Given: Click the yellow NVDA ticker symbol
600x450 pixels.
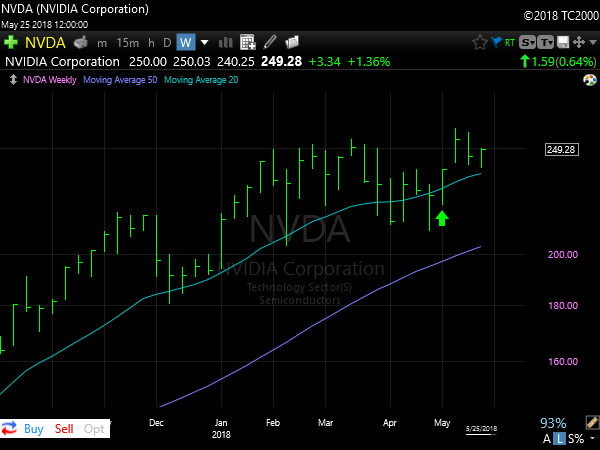Looking at the screenshot, I should [x=45, y=42].
